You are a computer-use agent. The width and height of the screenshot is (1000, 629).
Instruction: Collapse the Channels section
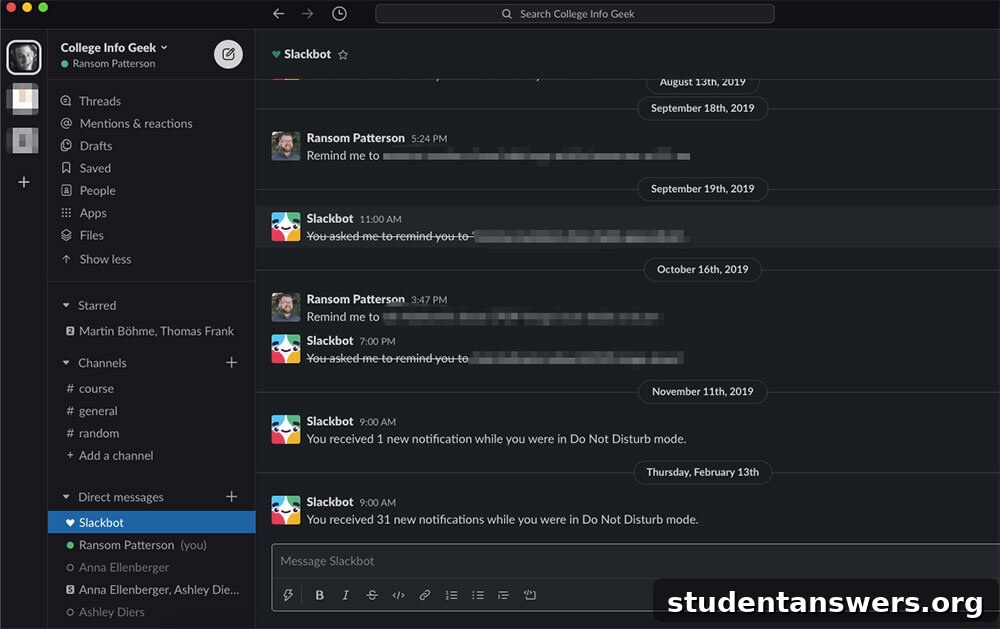(x=66, y=363)
